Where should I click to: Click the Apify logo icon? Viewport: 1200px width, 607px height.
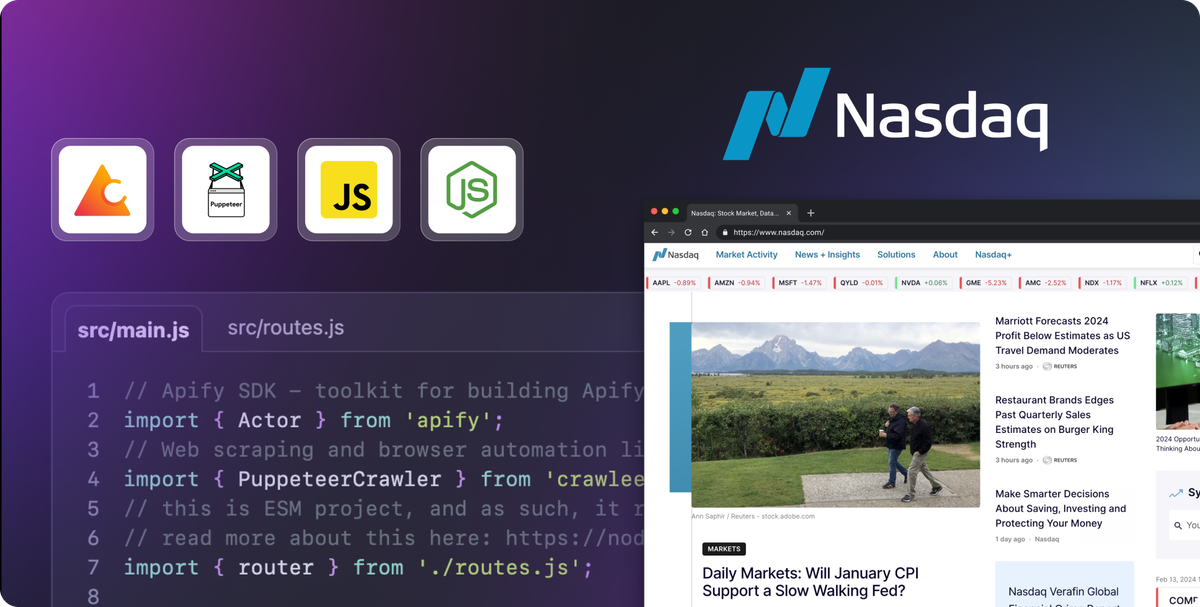(x=103, y=189)
